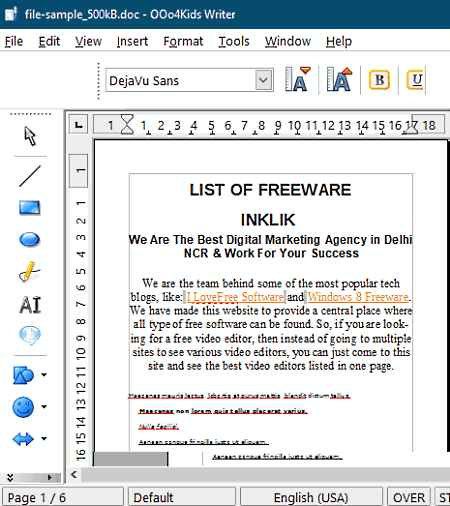
Task: Click the decrease font size icon
Action: tap(298, 80)
